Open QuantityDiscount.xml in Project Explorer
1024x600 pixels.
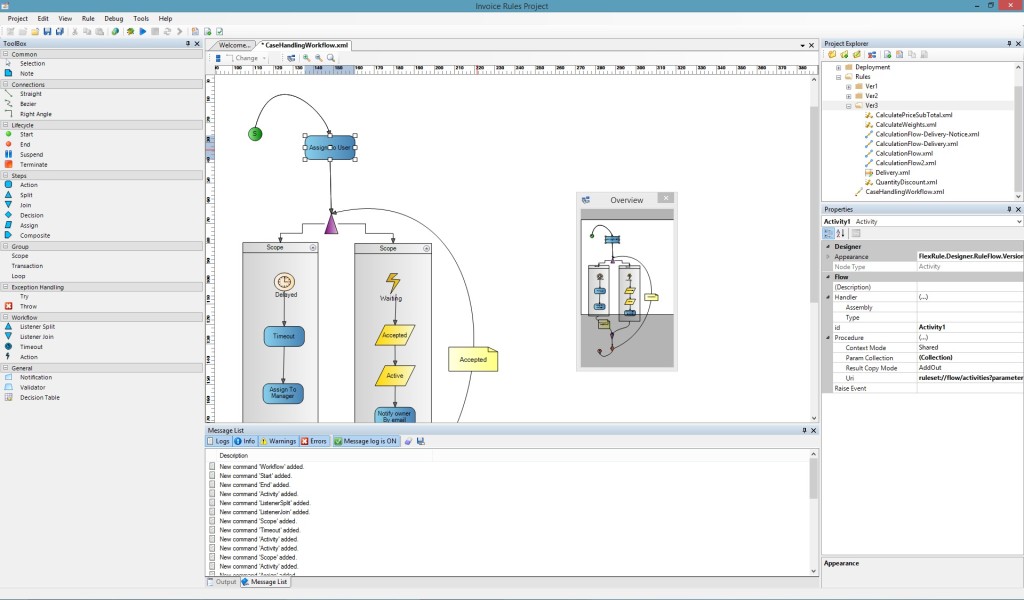click(906, 182)
